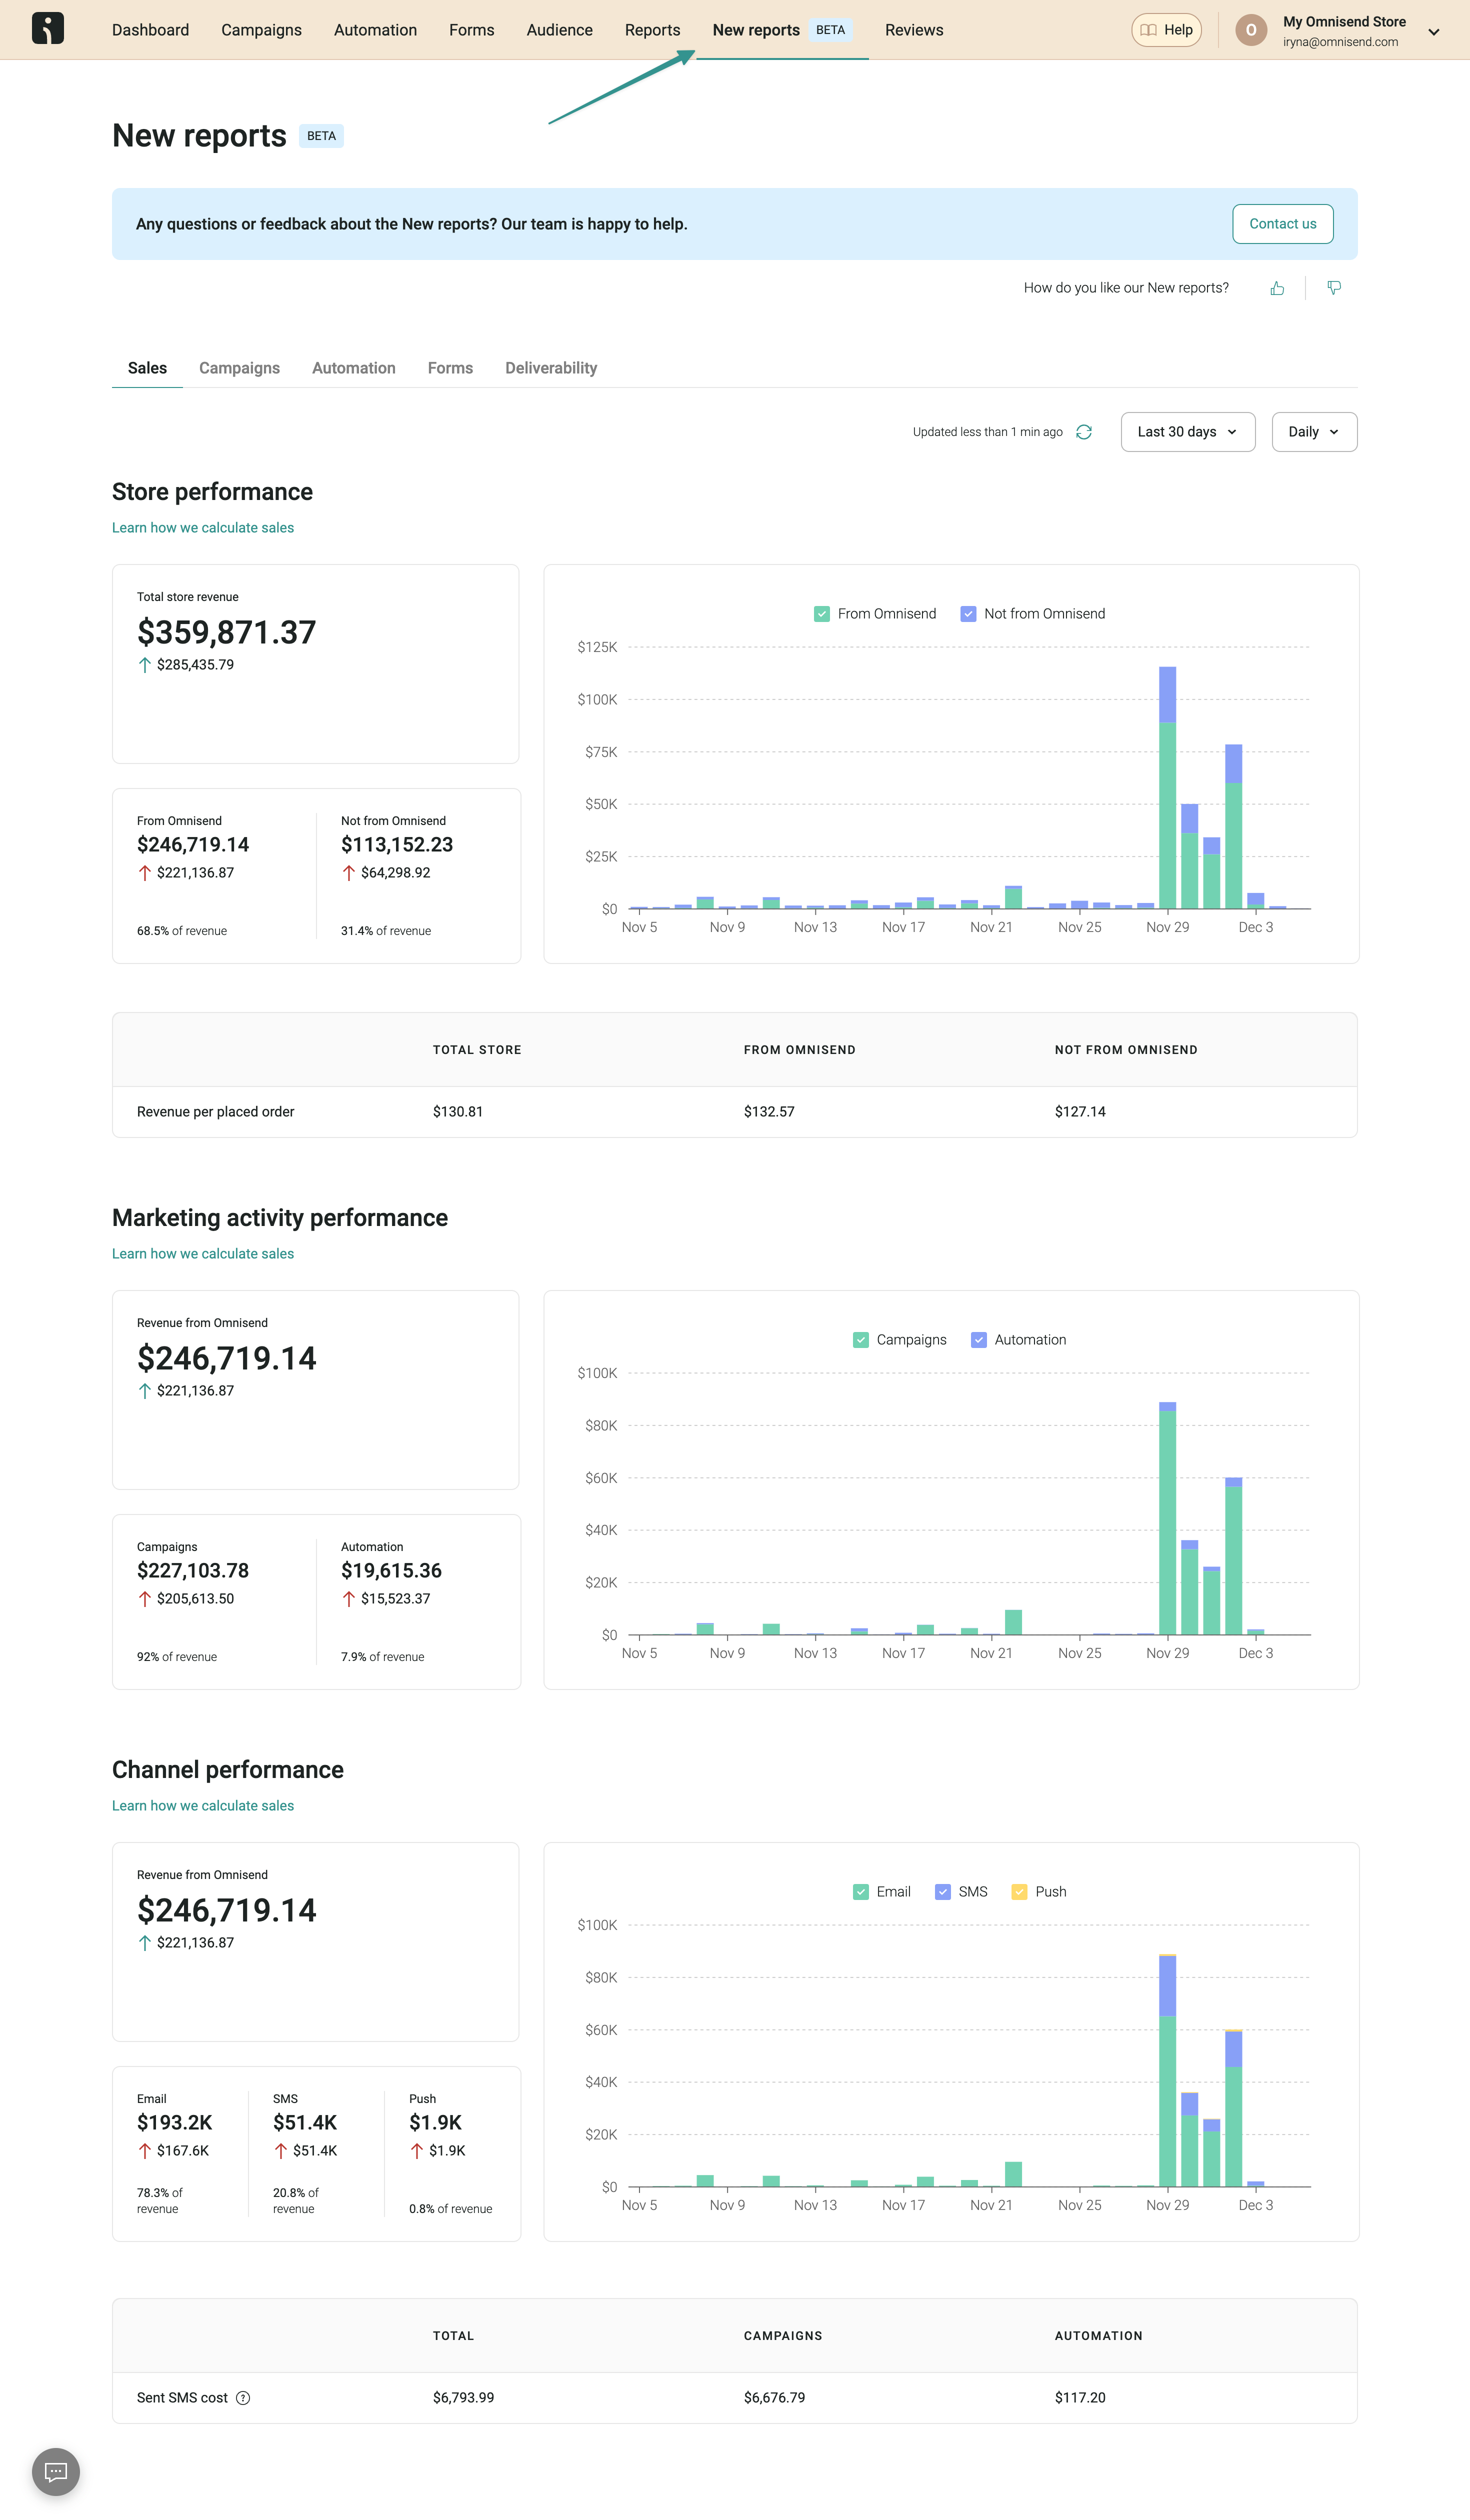Click the Help book icon
This screenshot has width=1470, height=2520.
pos(1149,30)
